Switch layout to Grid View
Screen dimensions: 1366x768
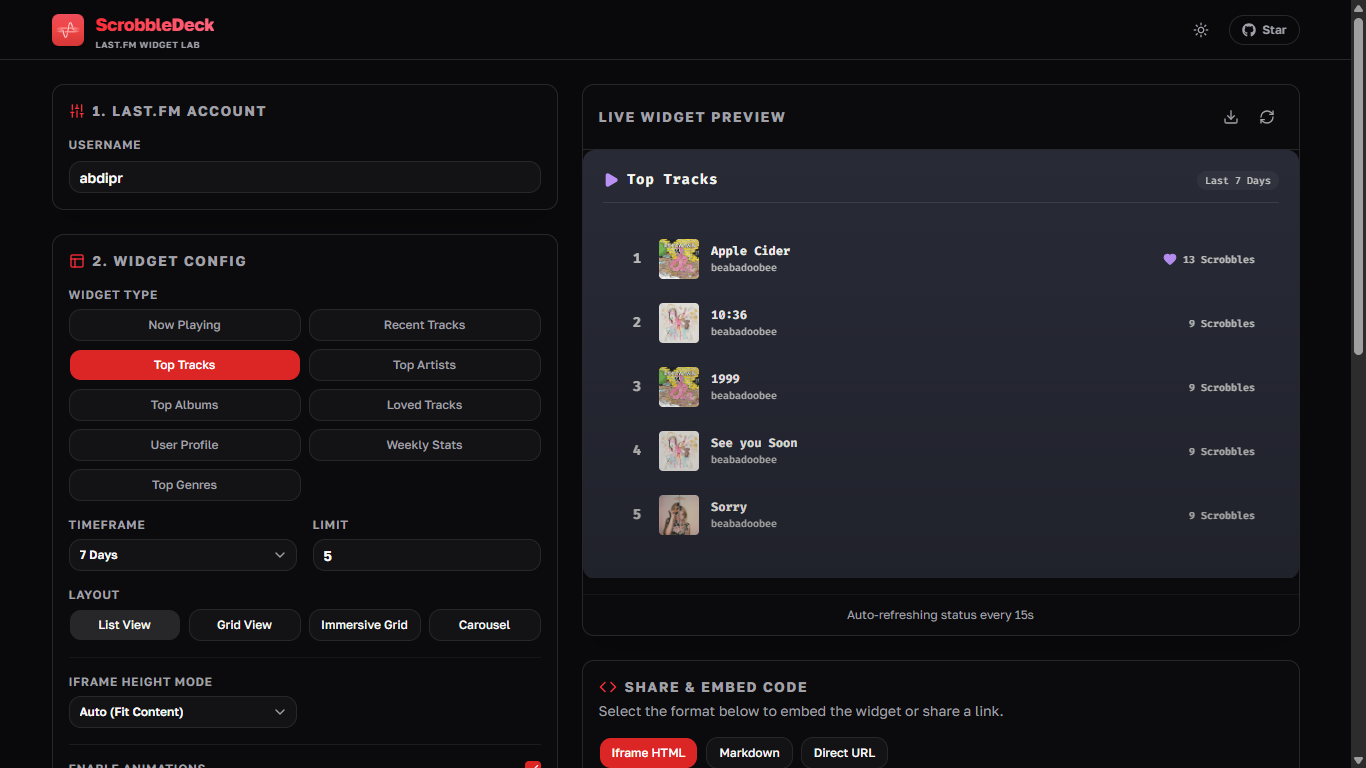(245, 625)
